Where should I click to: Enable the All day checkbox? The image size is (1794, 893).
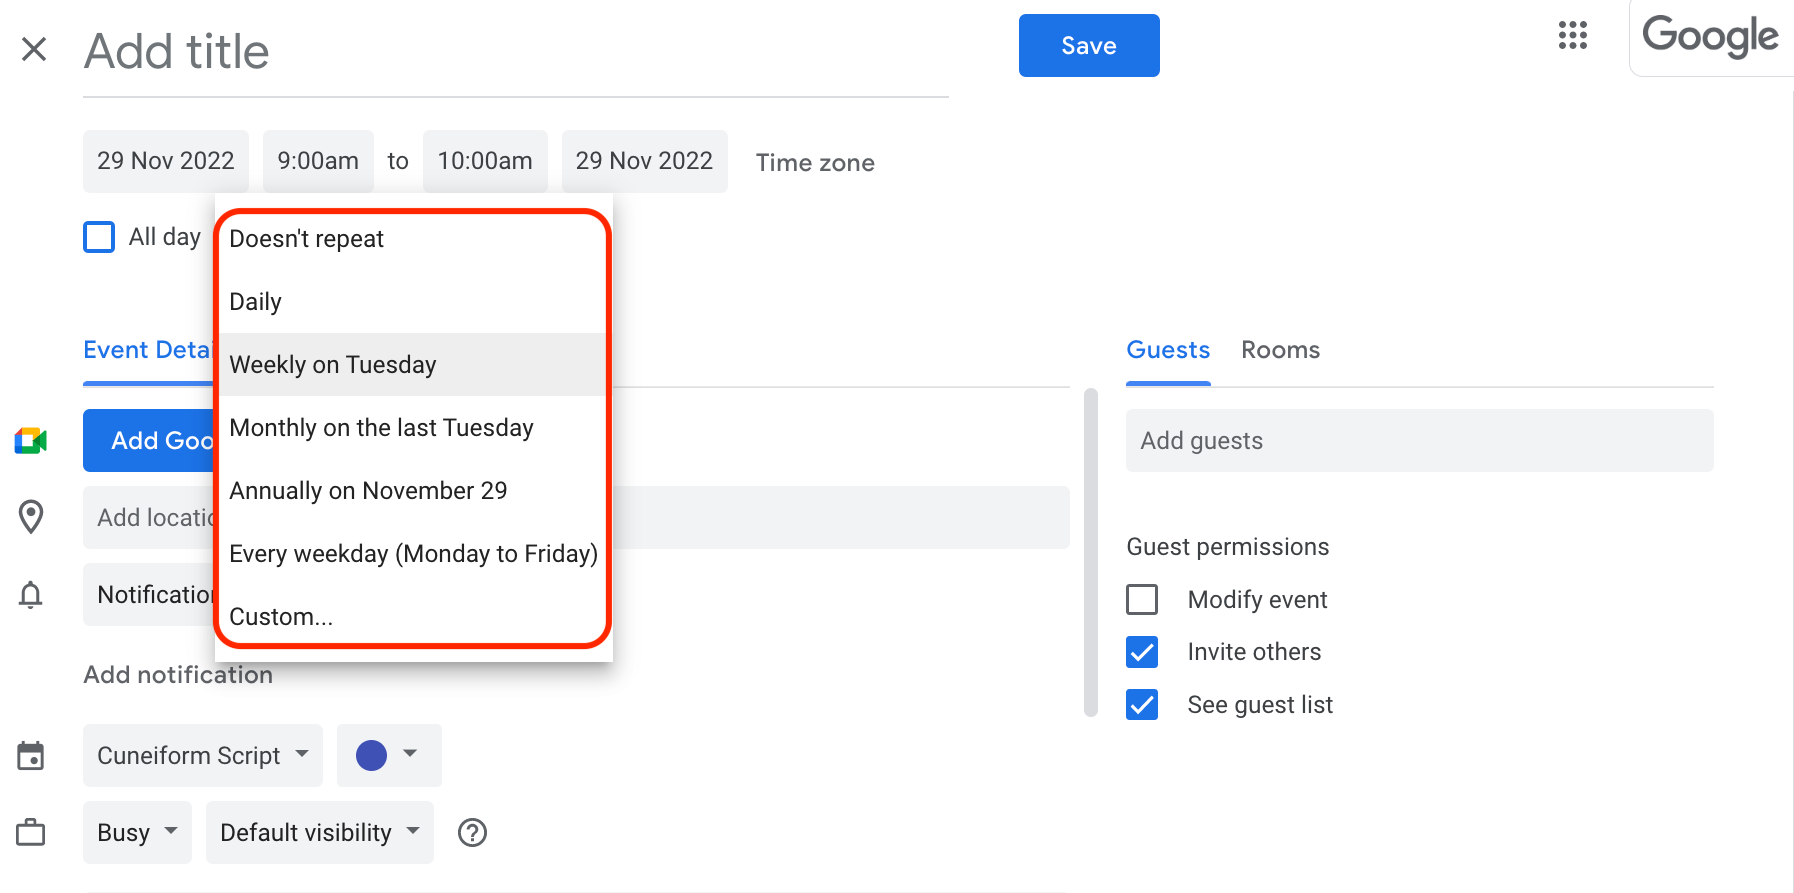(x=99, y=237)
